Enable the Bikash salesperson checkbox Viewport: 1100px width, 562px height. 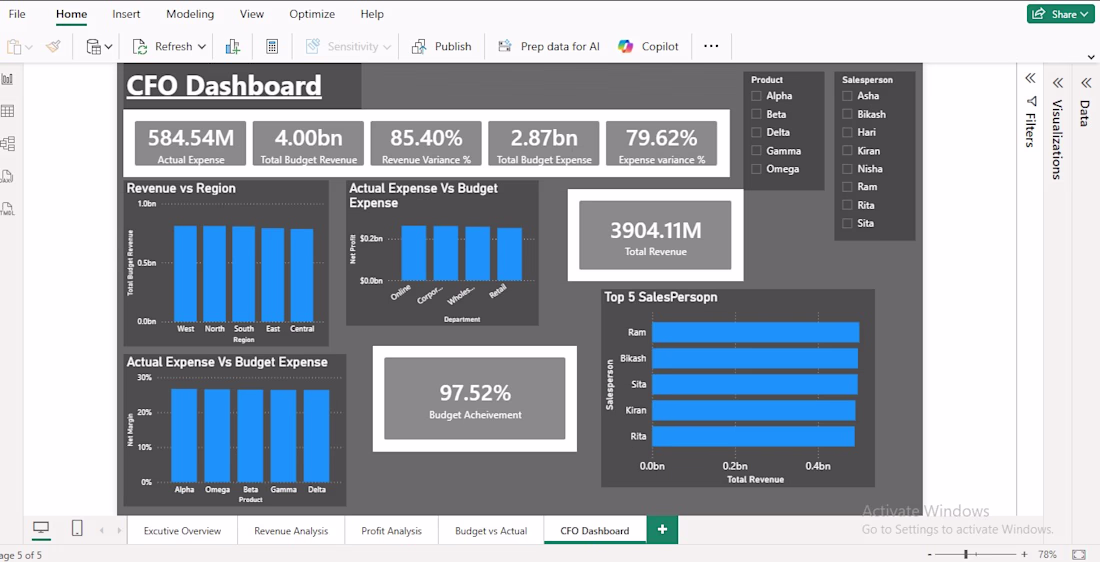[847, 114]
